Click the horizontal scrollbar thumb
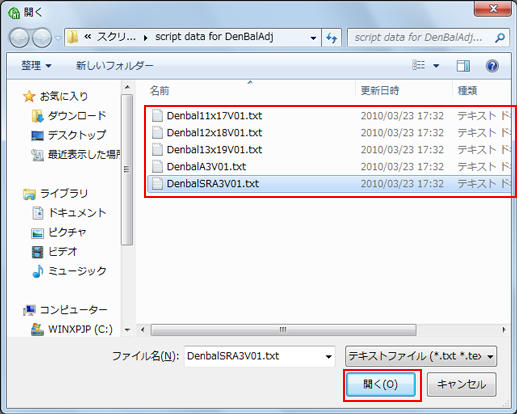Screen dimensions: 517x414 283,330
